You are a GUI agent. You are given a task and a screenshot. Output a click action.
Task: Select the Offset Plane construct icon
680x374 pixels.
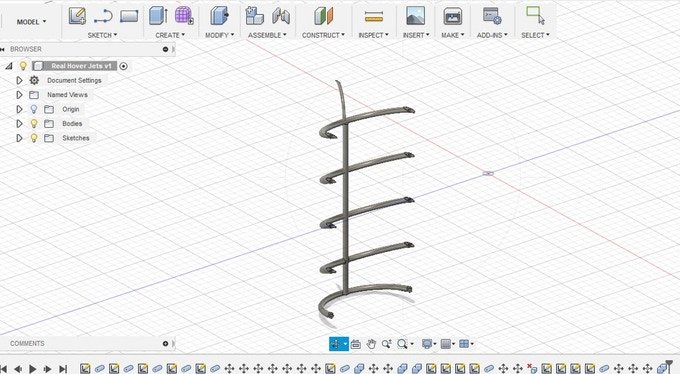point(324,16)
